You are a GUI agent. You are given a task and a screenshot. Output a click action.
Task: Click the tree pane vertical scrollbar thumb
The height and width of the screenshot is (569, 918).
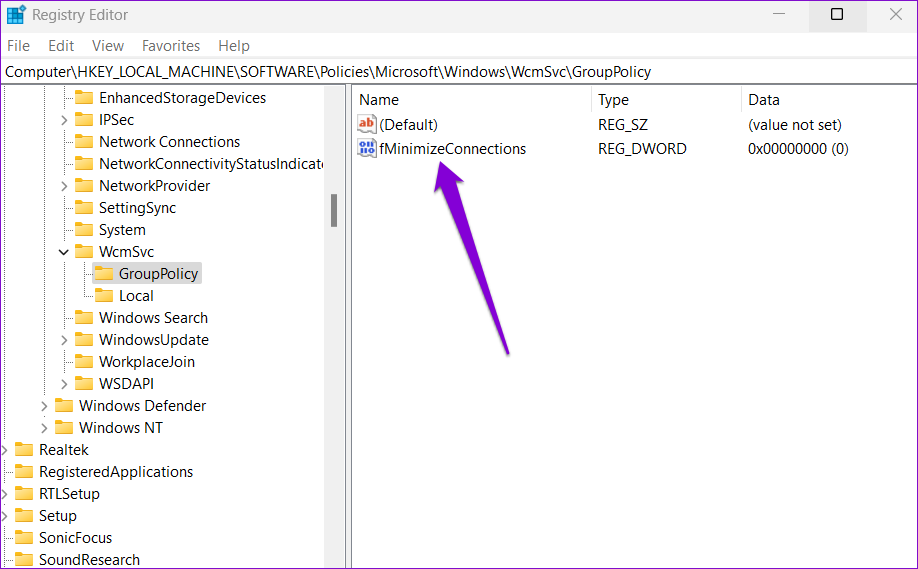(x=334, y=210)
